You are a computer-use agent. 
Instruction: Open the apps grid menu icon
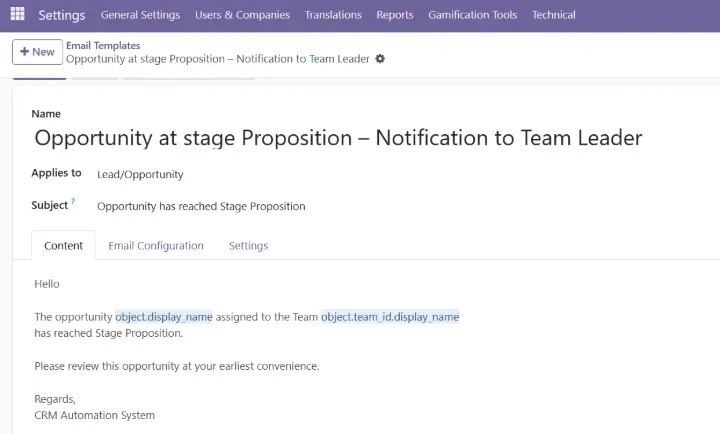17,14
